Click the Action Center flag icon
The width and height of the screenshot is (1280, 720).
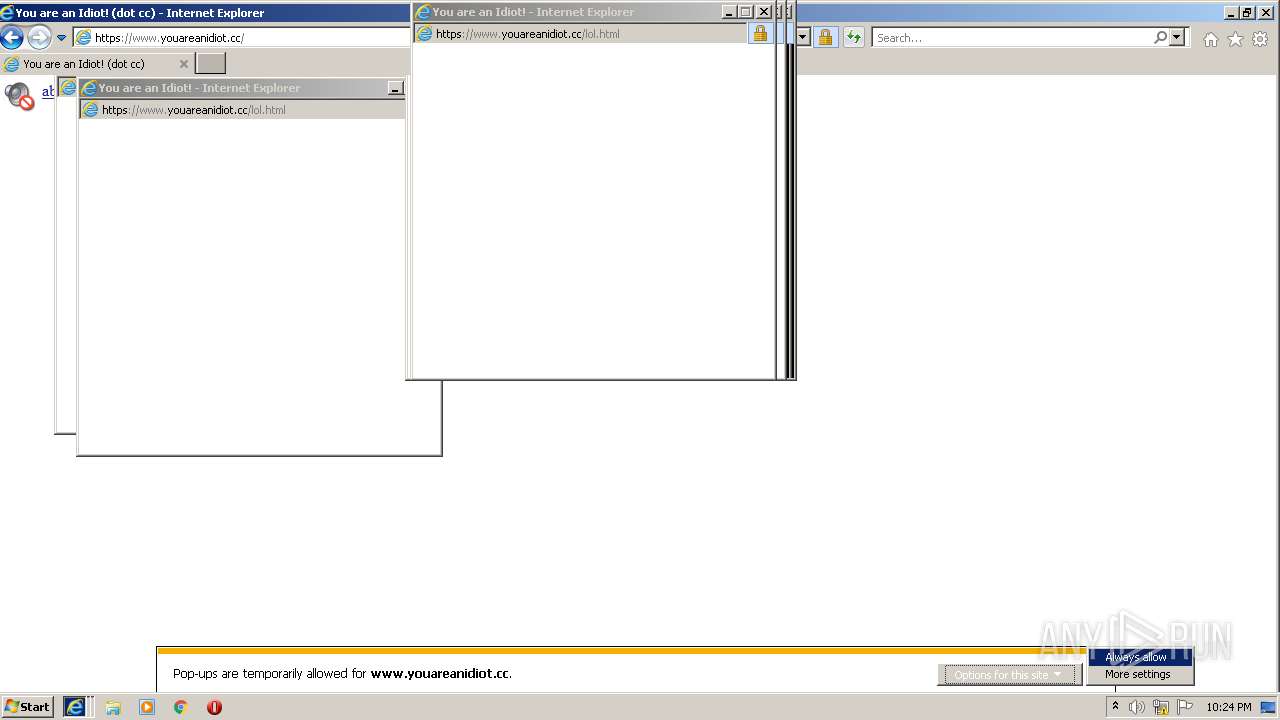tap(1185, 707)
